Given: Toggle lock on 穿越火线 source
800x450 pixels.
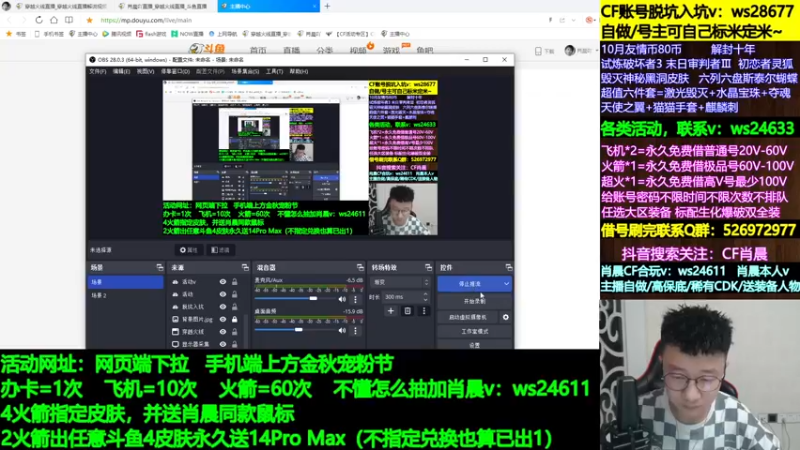Looking at the screenshot, I should coord(235,332).
